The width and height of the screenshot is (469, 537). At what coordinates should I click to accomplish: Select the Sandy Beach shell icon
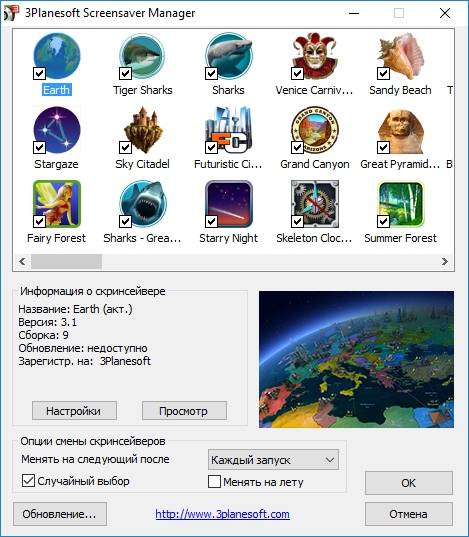[x=400, y=56]
